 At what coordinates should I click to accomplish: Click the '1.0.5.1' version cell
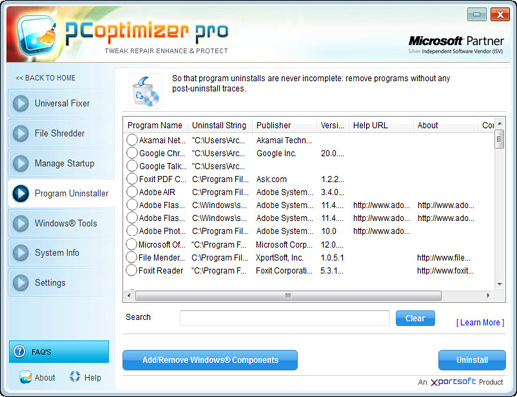(x=332, y=258)
